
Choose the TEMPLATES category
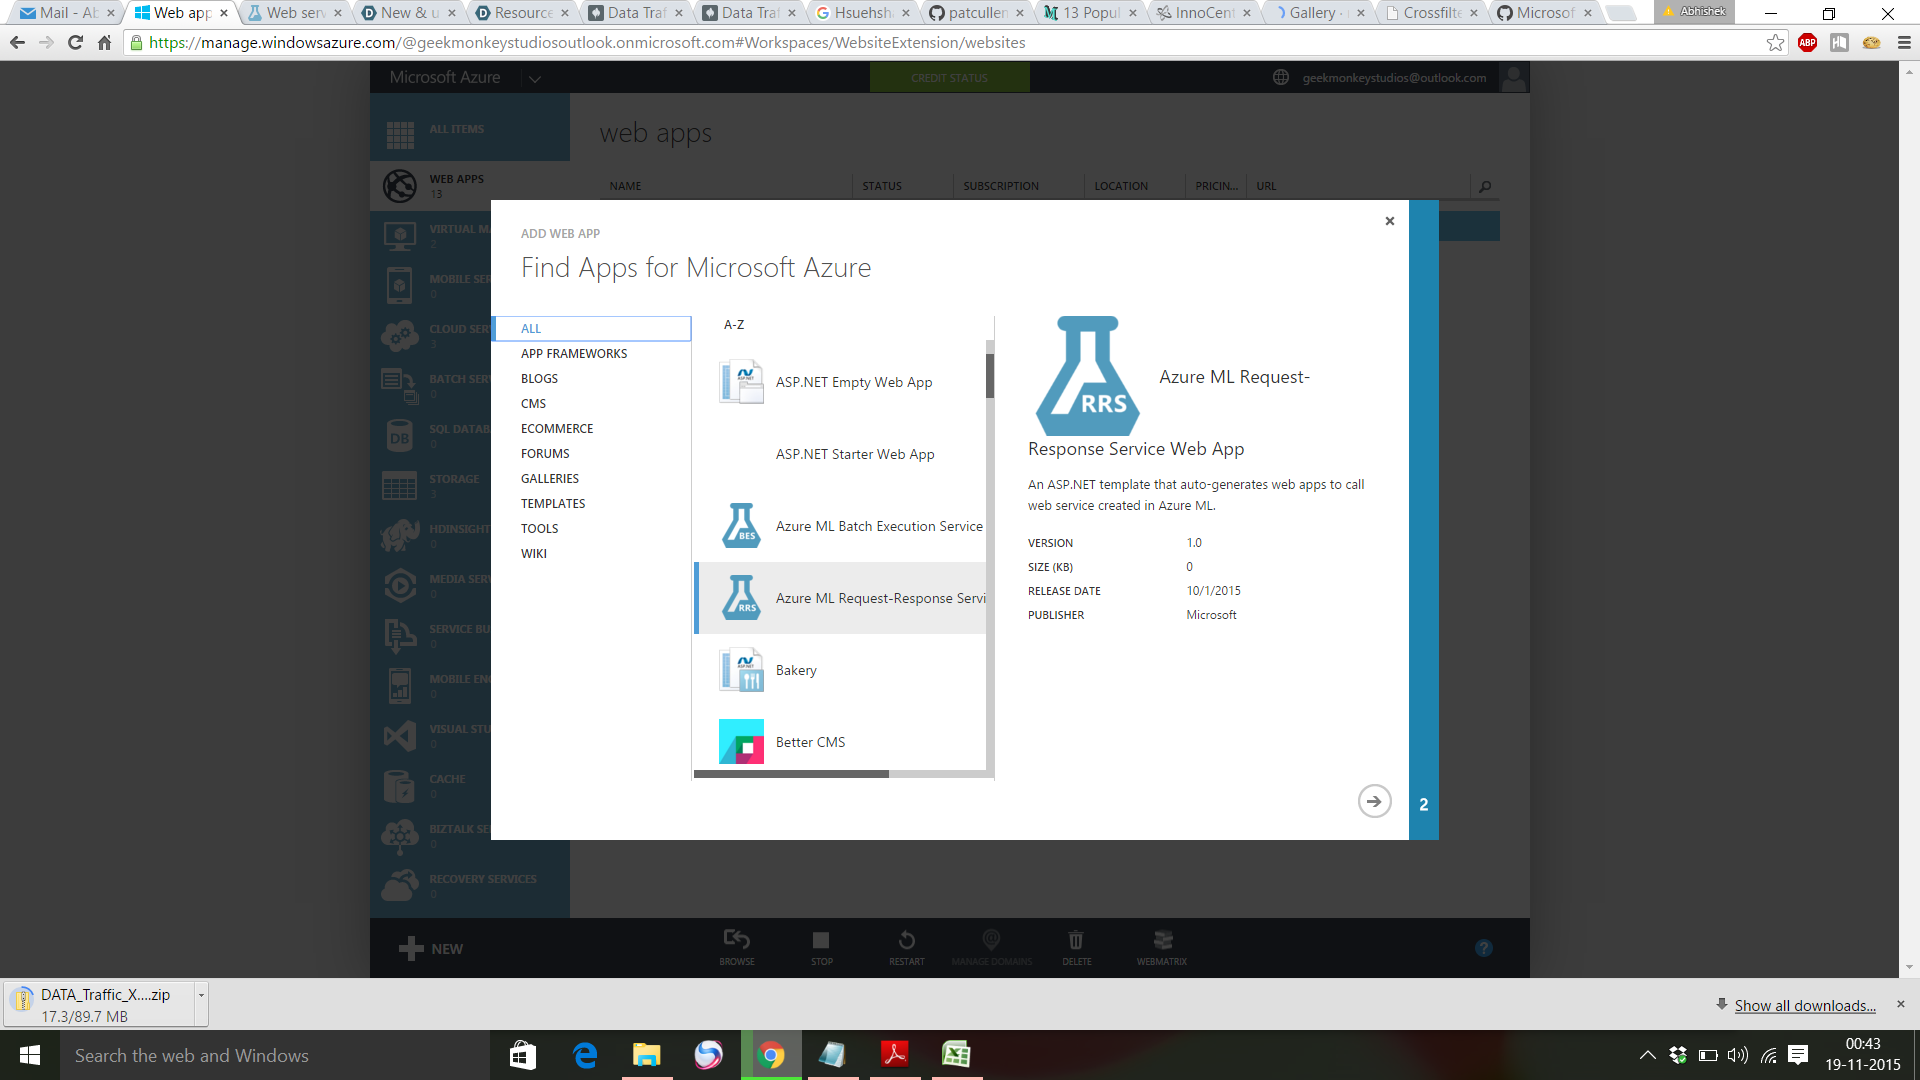[x=553, y=504]
